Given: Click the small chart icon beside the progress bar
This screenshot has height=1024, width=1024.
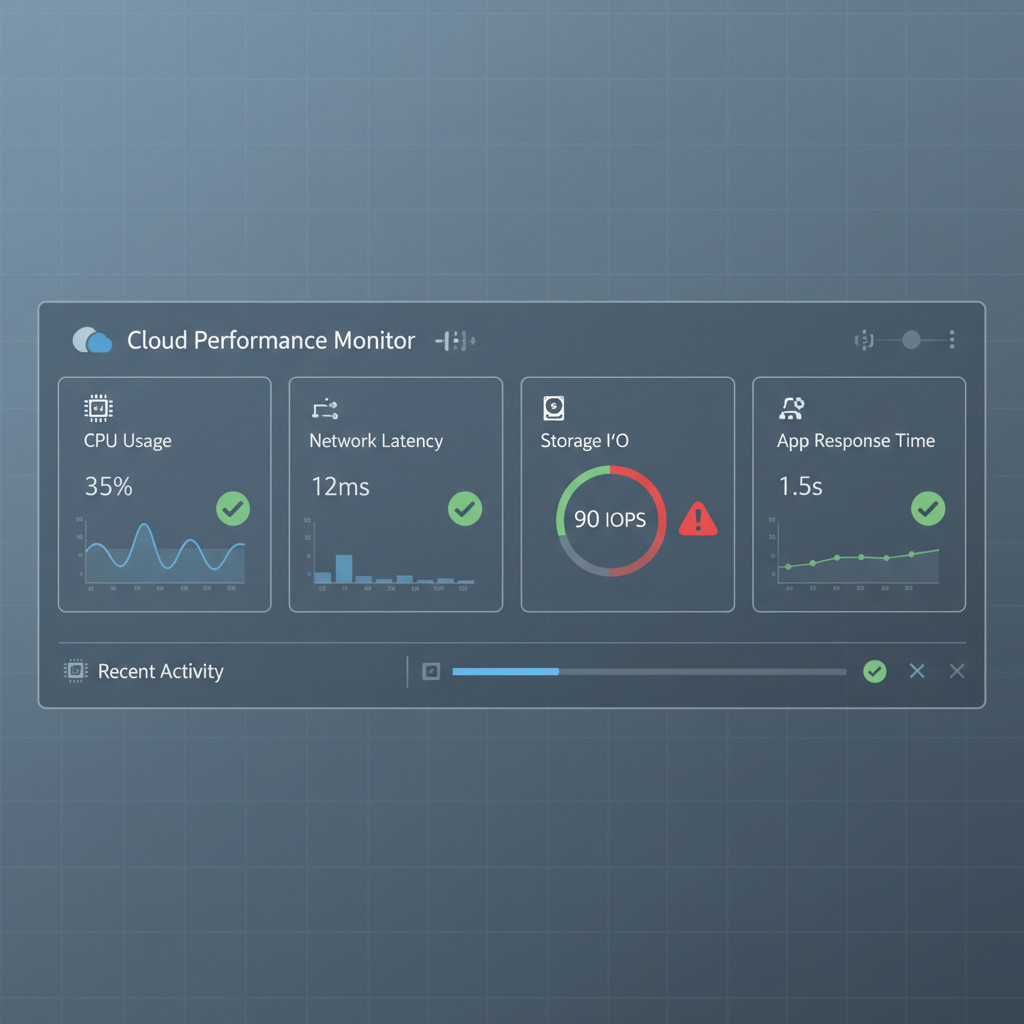Looking at the screenshot, I should pos(431,671).
